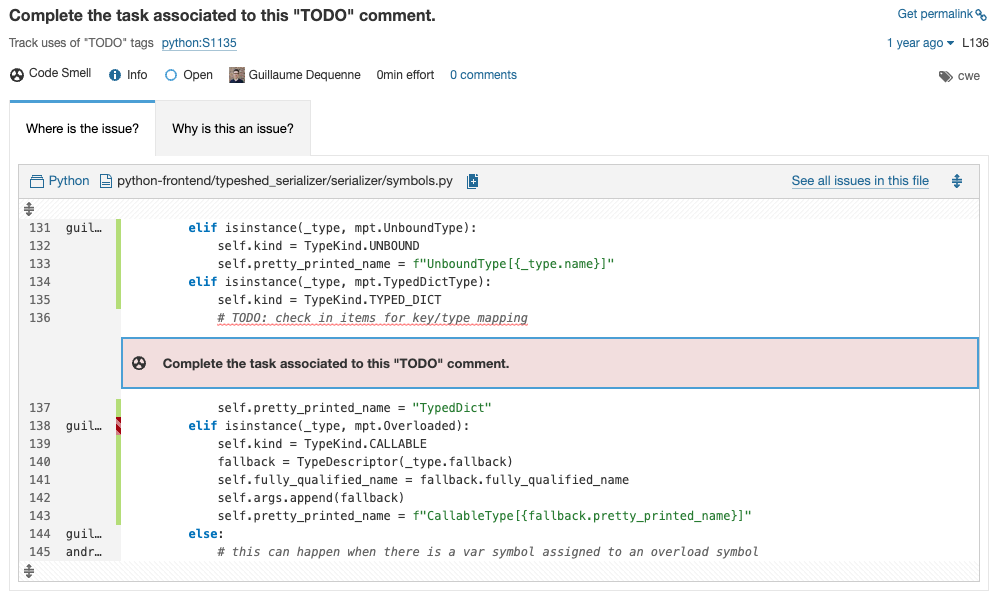The height and width of the screenshot is (591, 1002).
Task: Click Guillaume Dequenne's avatar
Action: pyautogui.click(x=237, y=75)
